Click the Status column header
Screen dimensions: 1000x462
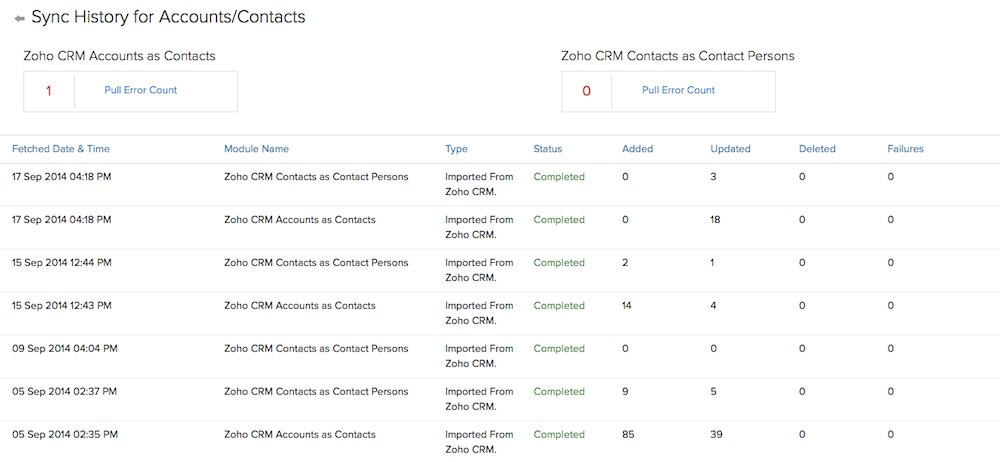click(x=548, y=149)
